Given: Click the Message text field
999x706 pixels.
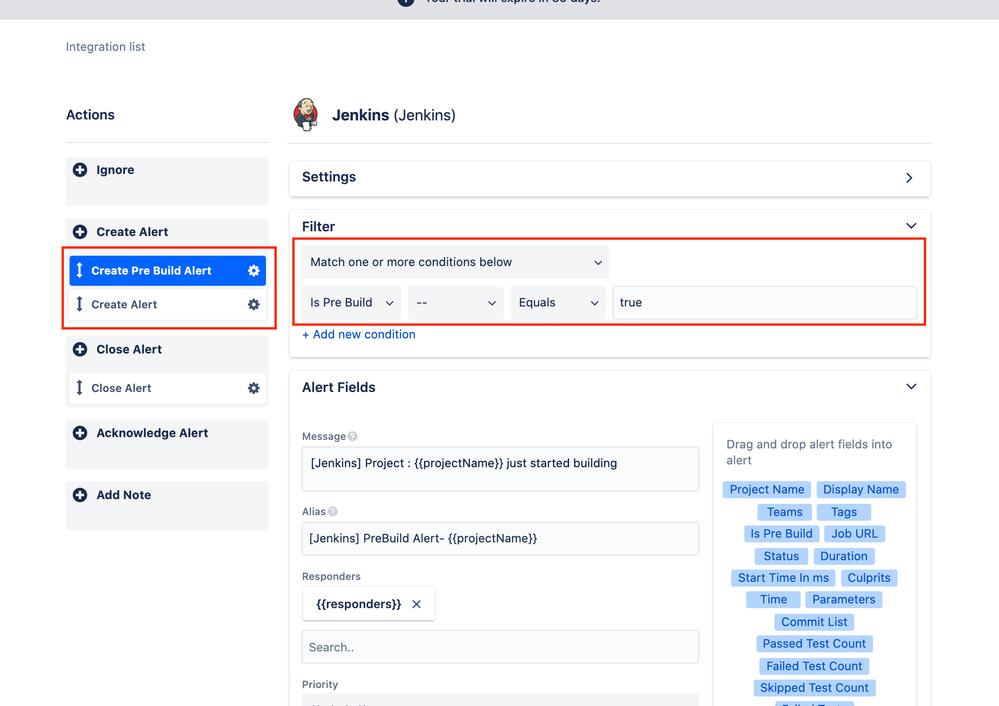Looking at the screenshot, I should (500, 469).
